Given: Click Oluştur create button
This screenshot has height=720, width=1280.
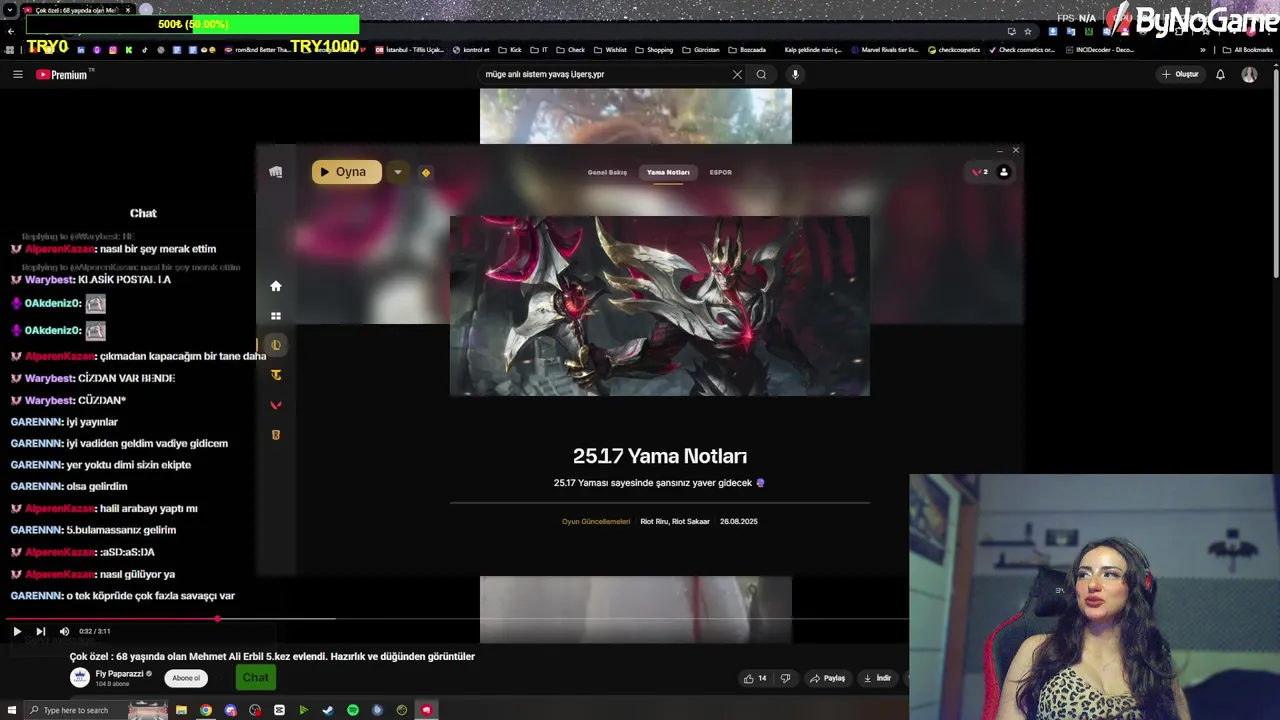Looking at the screenshot, I should [x=1180, y=74].
